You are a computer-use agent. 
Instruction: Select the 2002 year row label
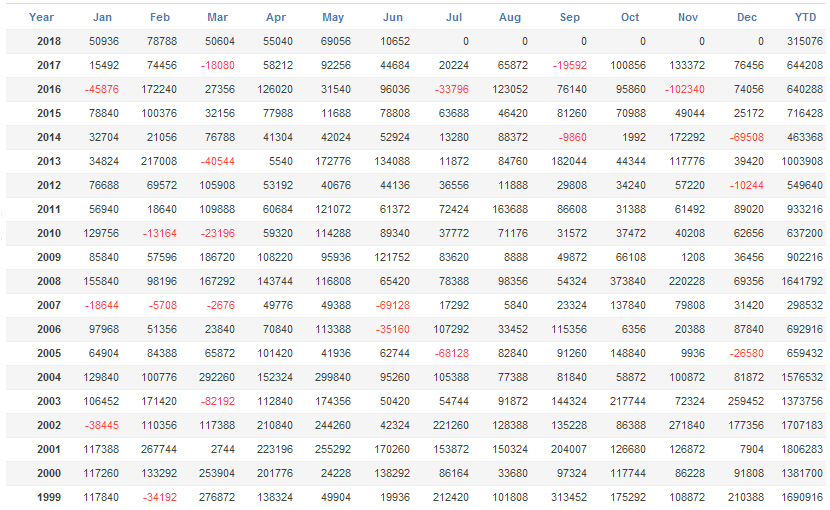tap(49, 425)
